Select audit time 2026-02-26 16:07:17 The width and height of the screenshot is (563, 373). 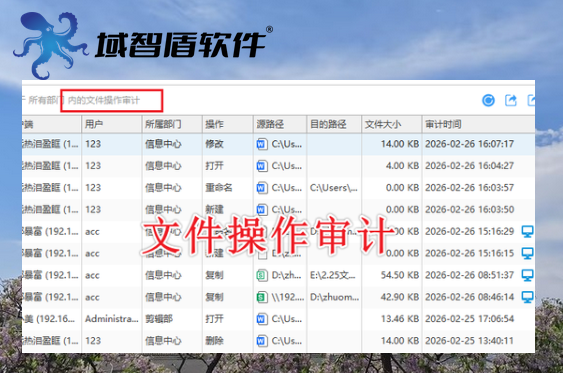click(470, 144)
